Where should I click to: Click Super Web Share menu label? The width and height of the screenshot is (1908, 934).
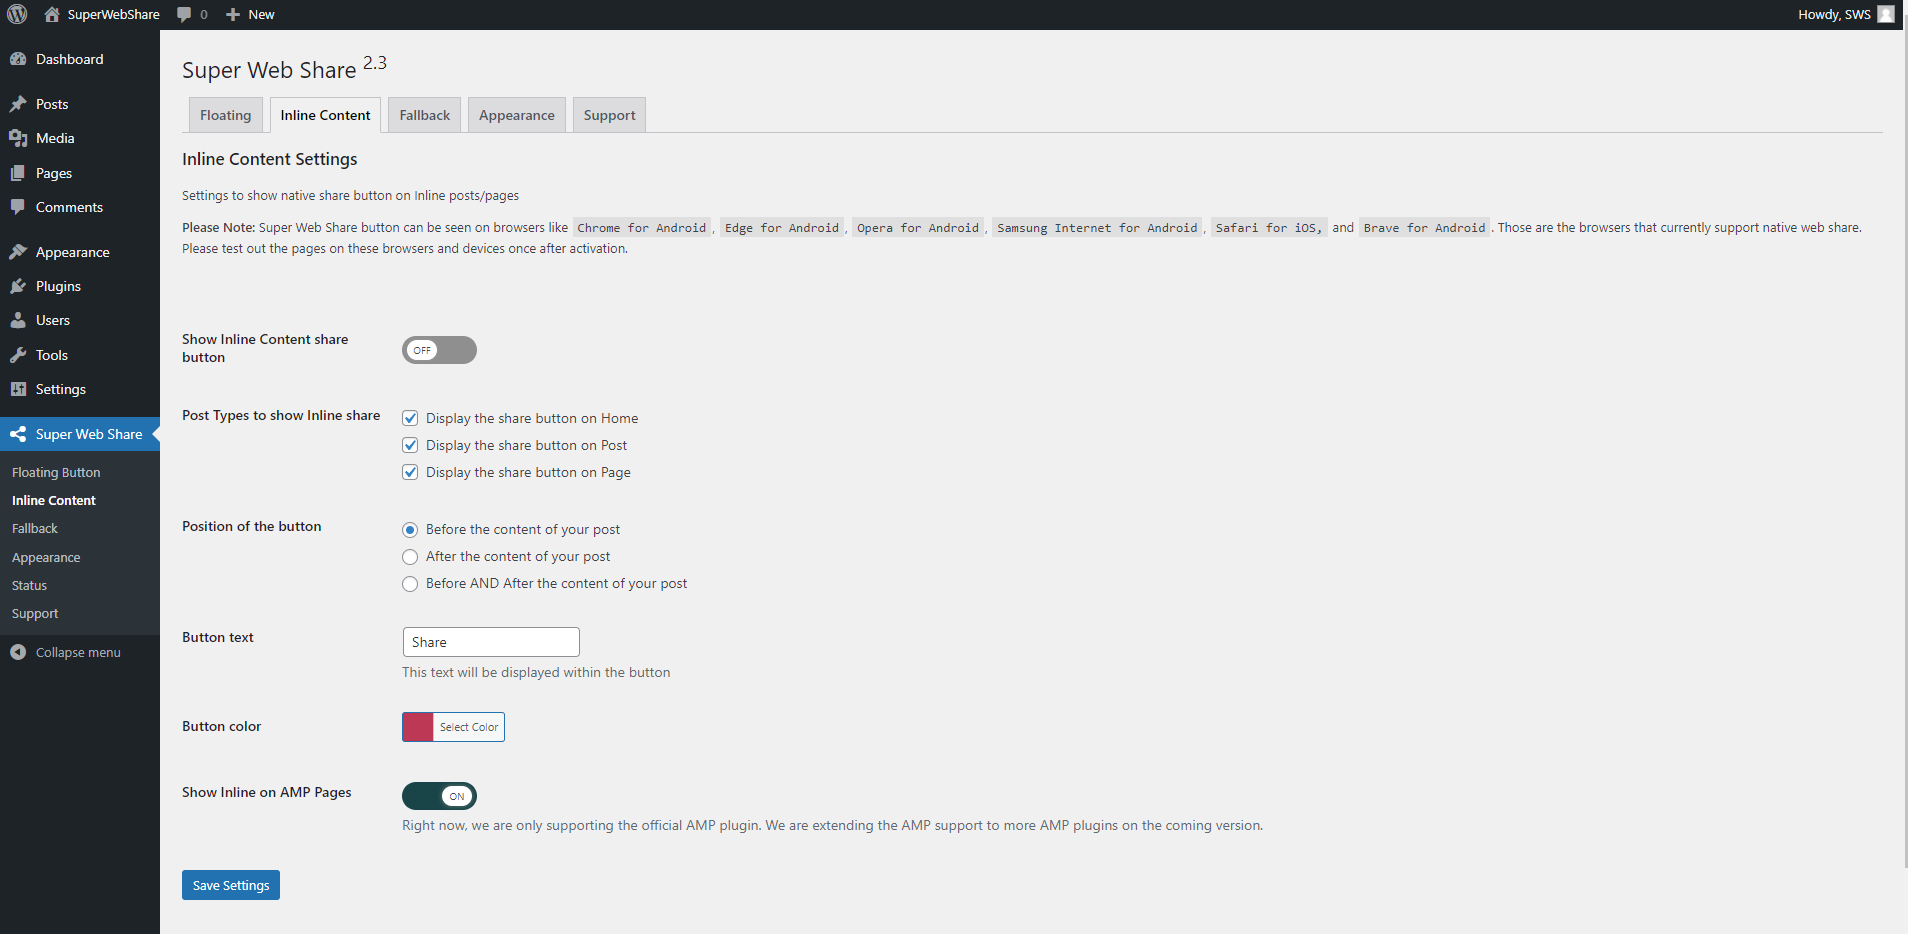pos(89,434)
